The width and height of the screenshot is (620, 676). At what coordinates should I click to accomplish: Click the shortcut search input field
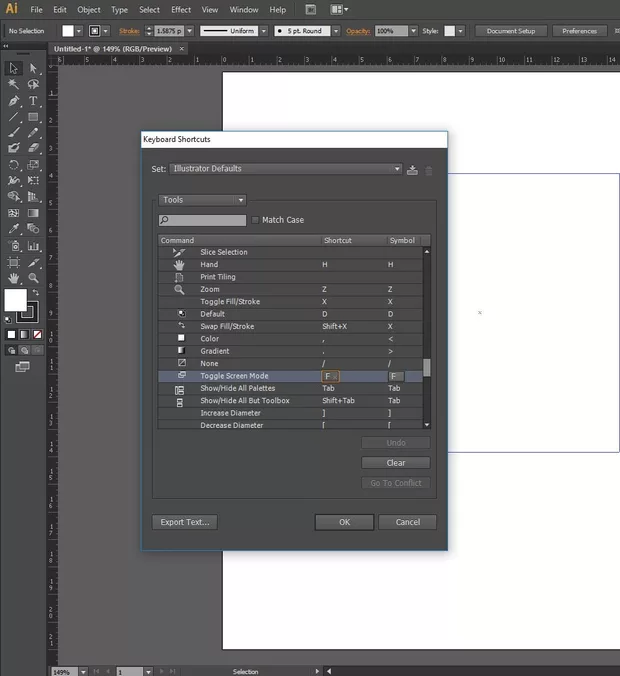click(x=203, y=220)
